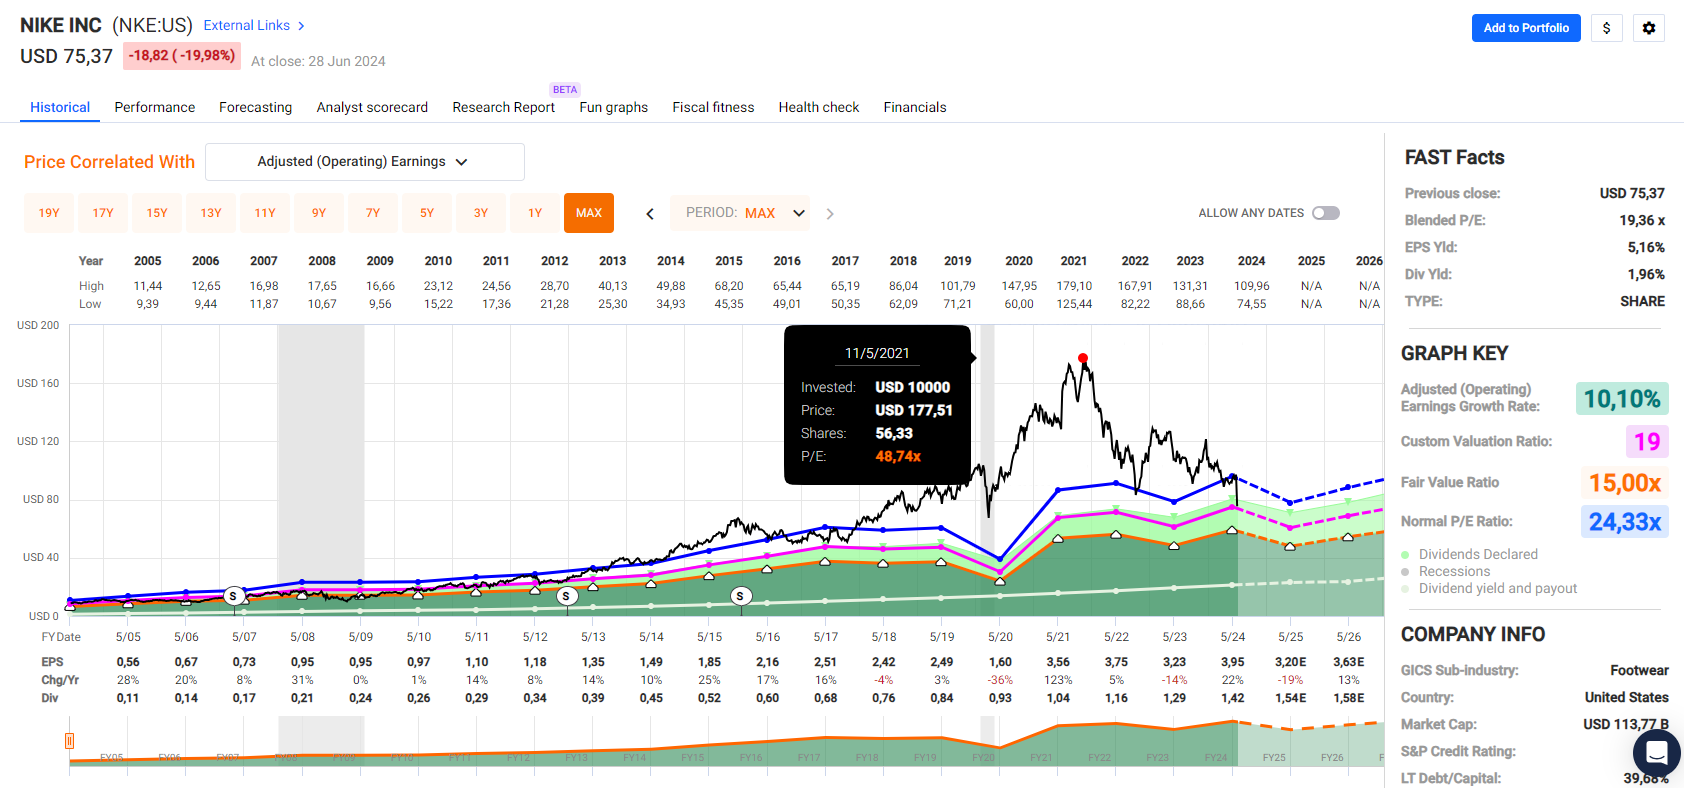Click the External Links arrow chevron
Image resolution: width=1684 pixels, height=788 pixels.
click(301, 26)
